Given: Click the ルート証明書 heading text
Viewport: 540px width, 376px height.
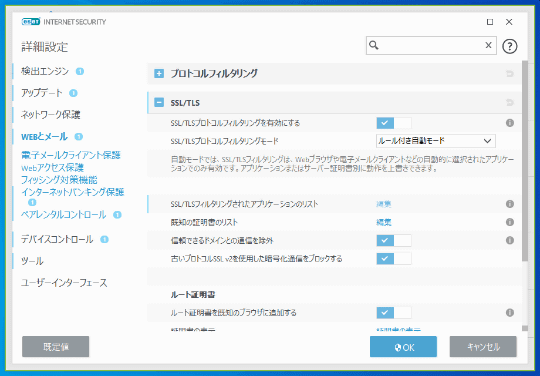Looking at the screenshot, I should coord(193,295).
